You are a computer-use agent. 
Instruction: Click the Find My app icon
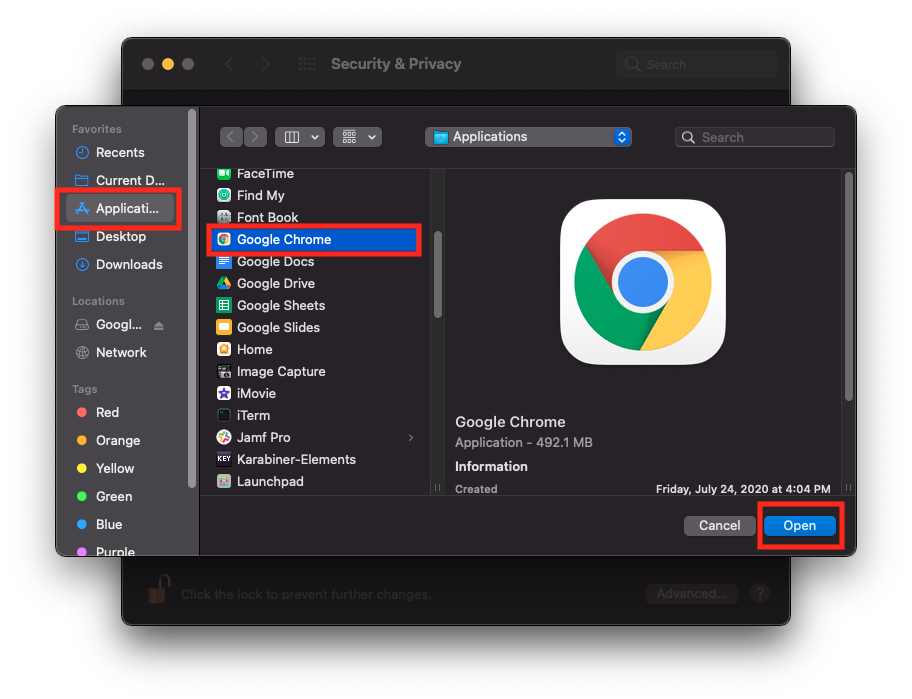[x=224, y=195]
